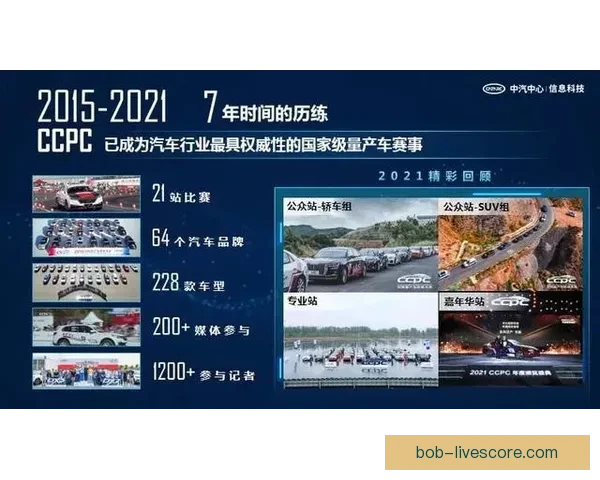Click the '信息科技' text at top right

point(566,89)
